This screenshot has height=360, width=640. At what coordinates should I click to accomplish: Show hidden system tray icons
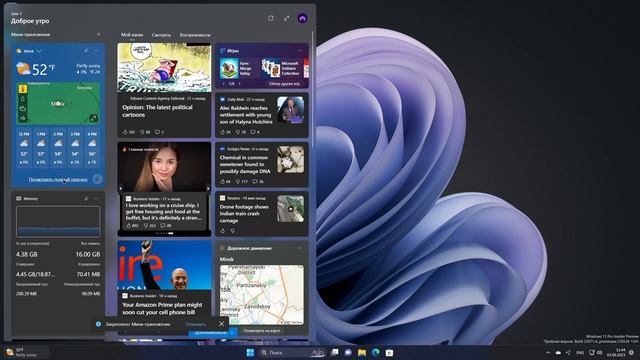coord(548,352)
